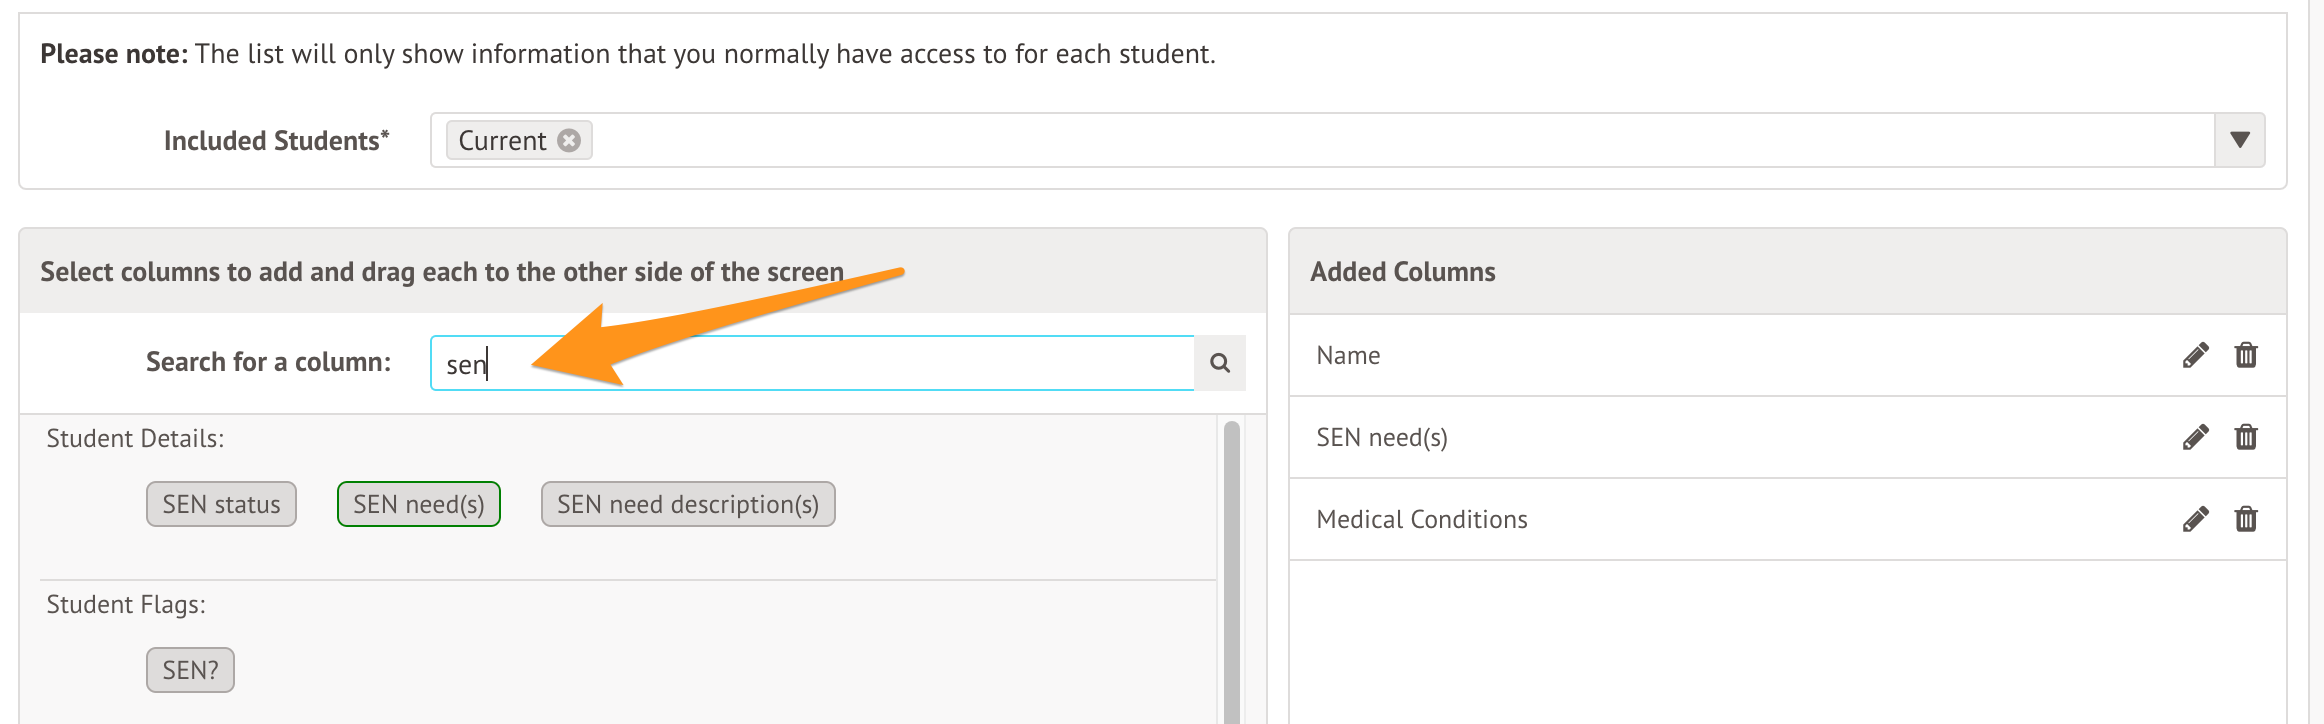
Task: Select the SEN need description(s) chip
Action: (x=688, y=504)
